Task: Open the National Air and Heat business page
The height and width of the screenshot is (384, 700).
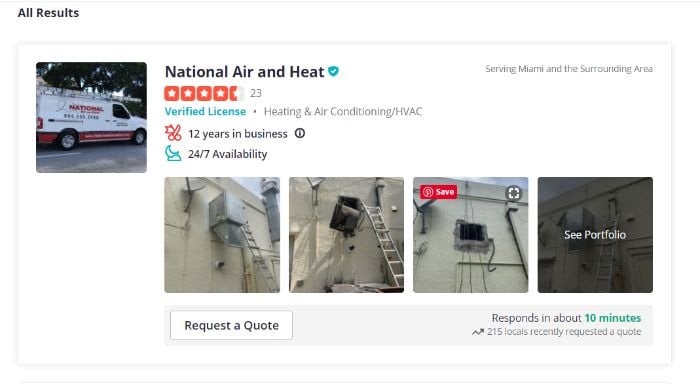Action: pos(245,71)
